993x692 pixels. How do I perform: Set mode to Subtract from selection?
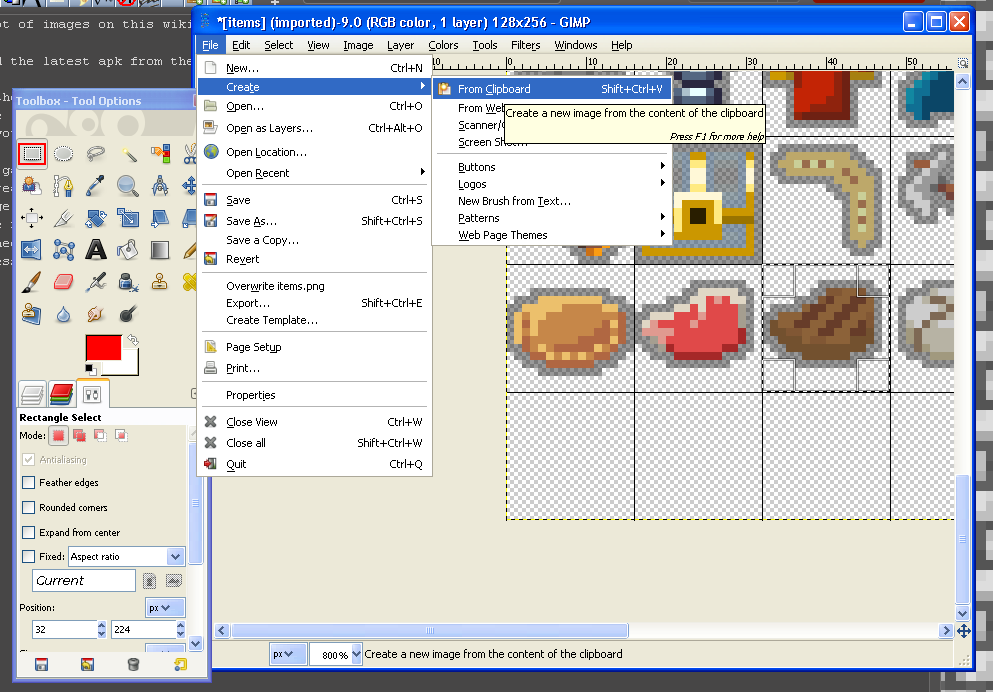pyautogui.click(x=100, y=436)
